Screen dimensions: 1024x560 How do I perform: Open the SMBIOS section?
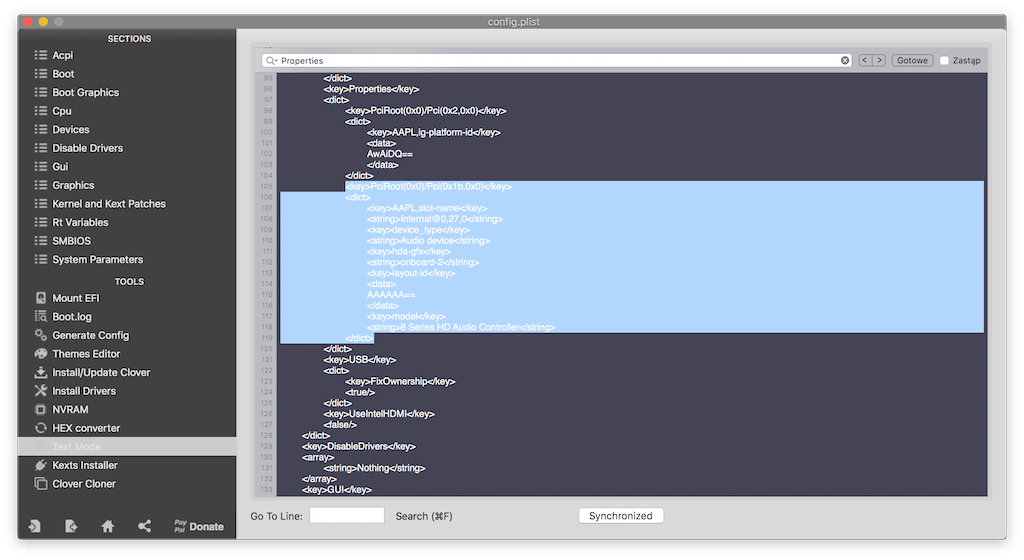coord(71,241)
